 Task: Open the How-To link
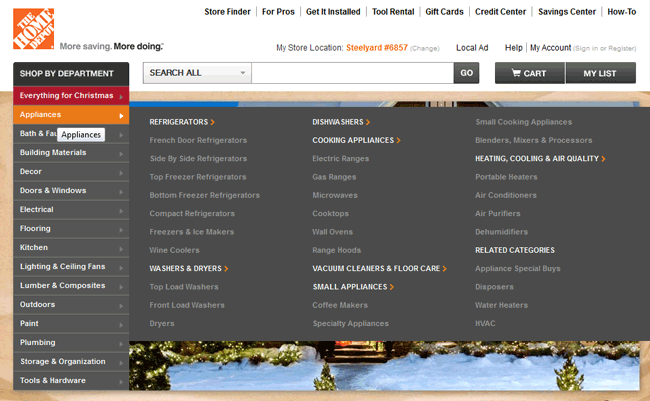621,12
